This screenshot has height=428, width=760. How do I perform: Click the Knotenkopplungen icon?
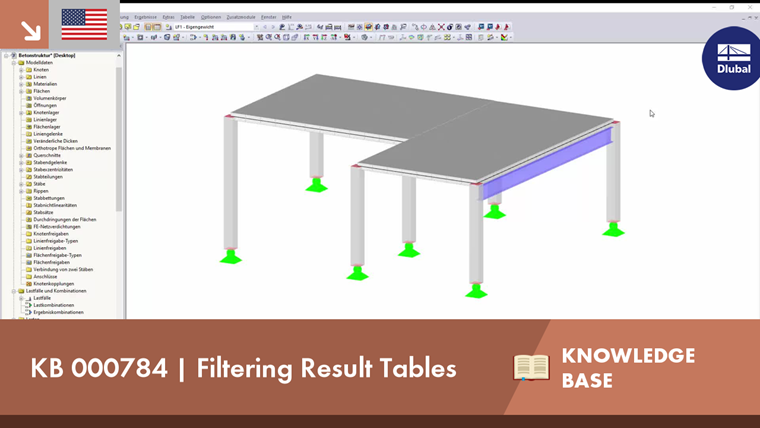(x=29, y=284)
